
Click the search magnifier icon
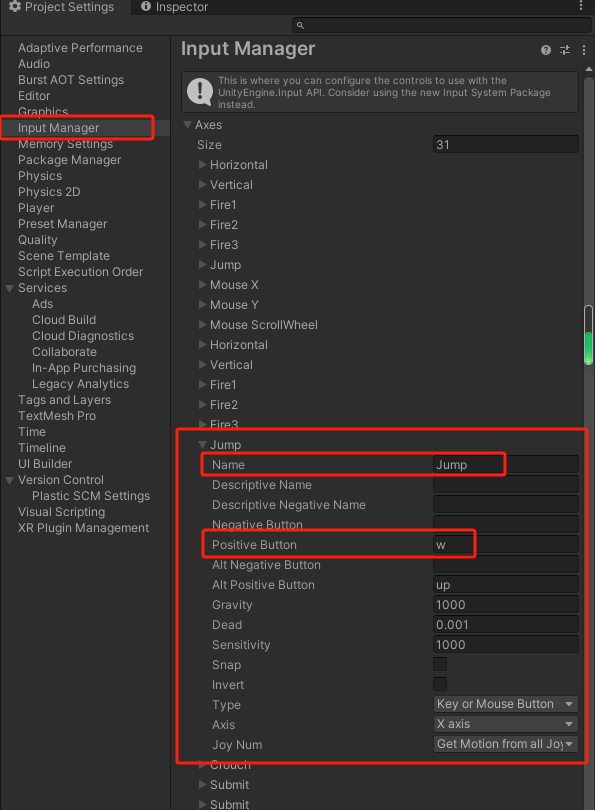(300, 25)
